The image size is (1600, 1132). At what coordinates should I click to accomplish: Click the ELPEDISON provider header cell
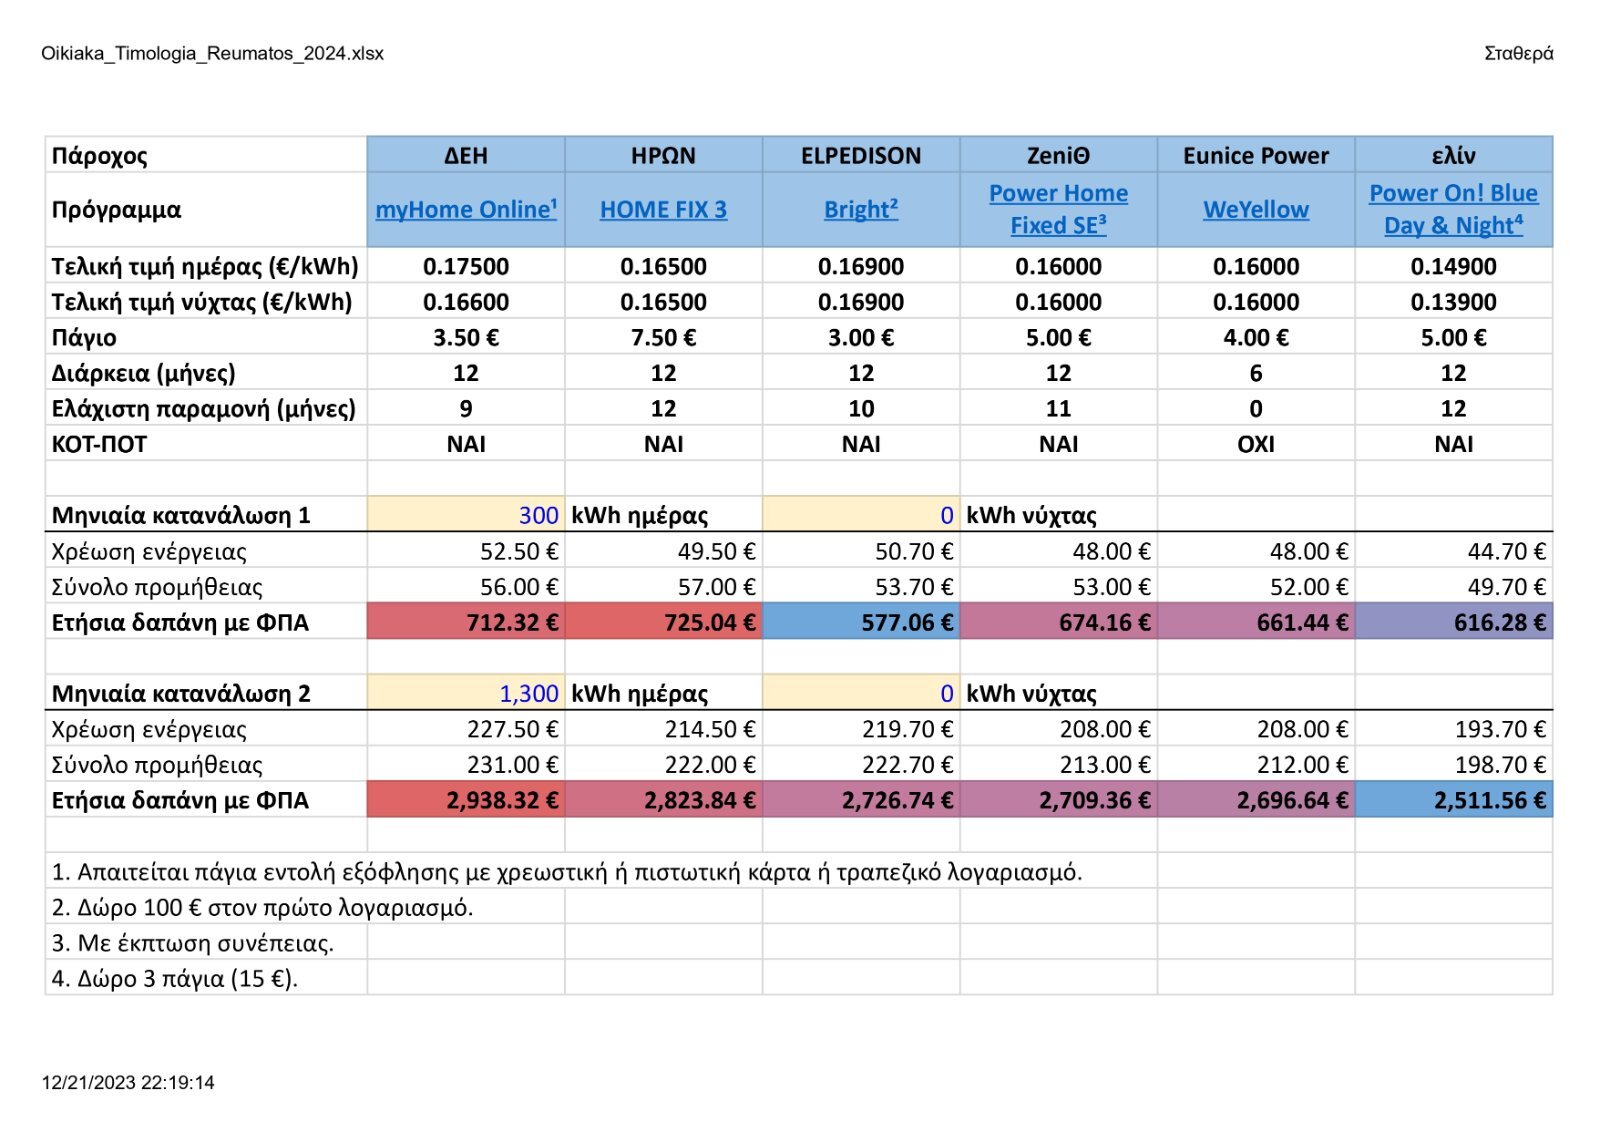(861, 155)
